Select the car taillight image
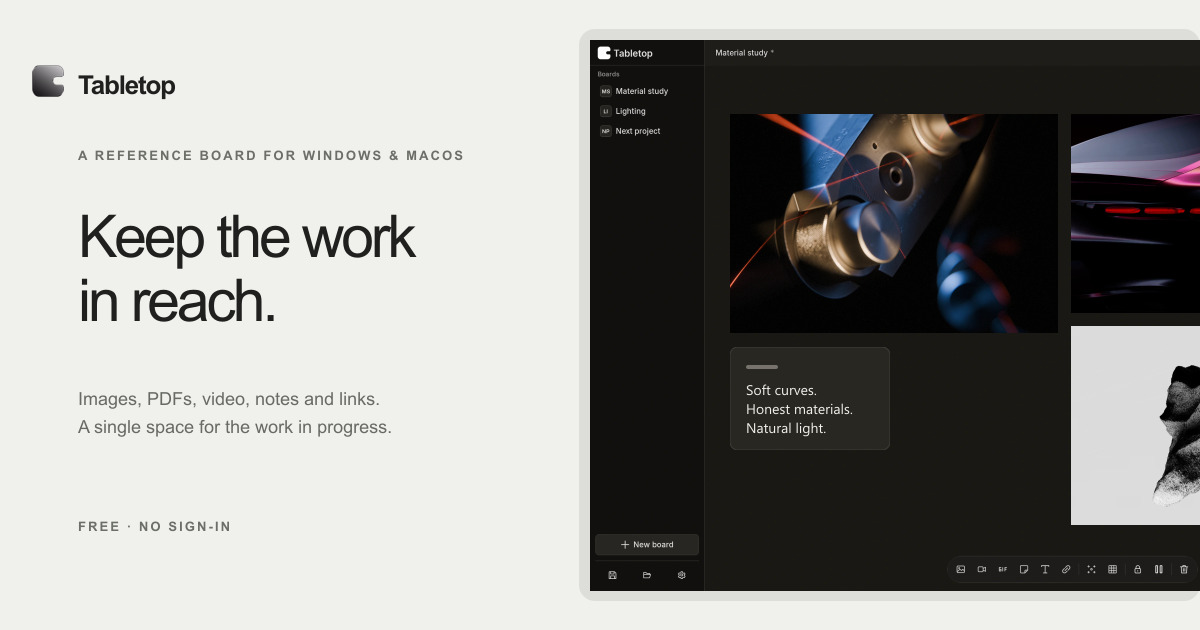This screenshot has width=1200, height=630. click(1135, 213)
